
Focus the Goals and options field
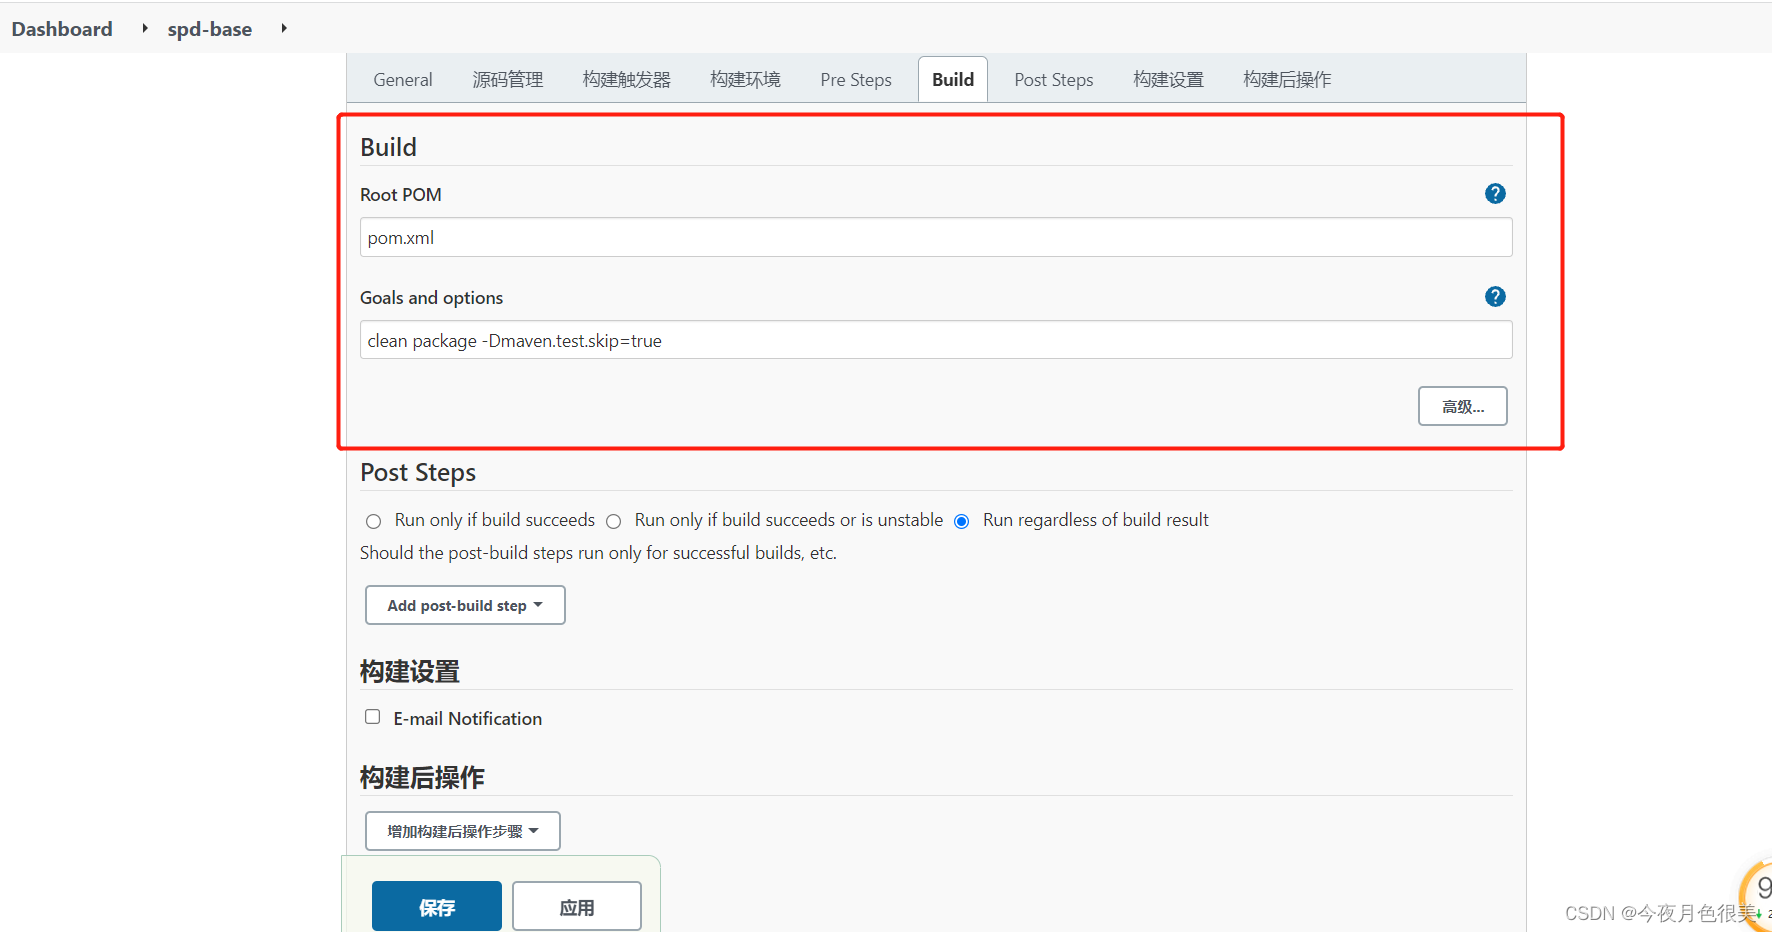[936, 340]
